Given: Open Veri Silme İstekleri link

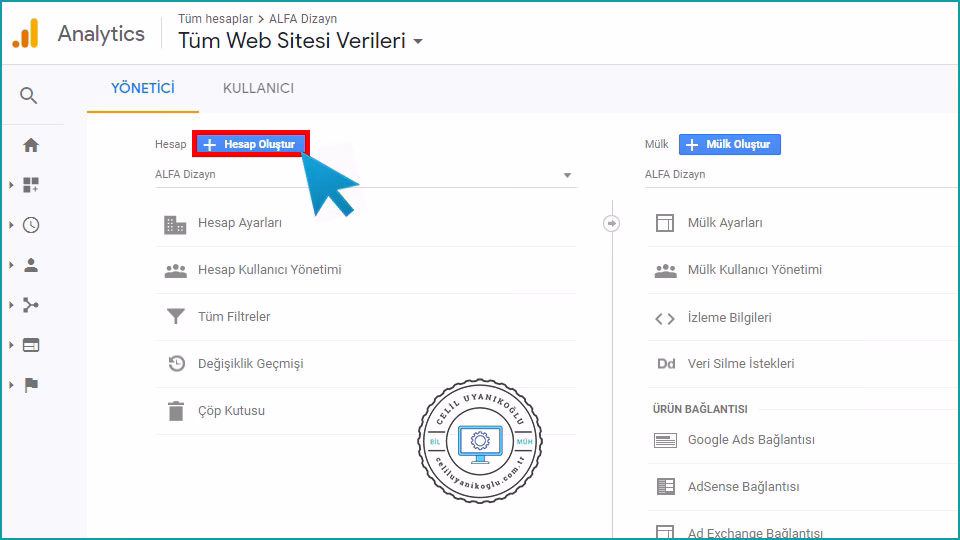Looking at the screenshot, I should click(x=741, y=364).
